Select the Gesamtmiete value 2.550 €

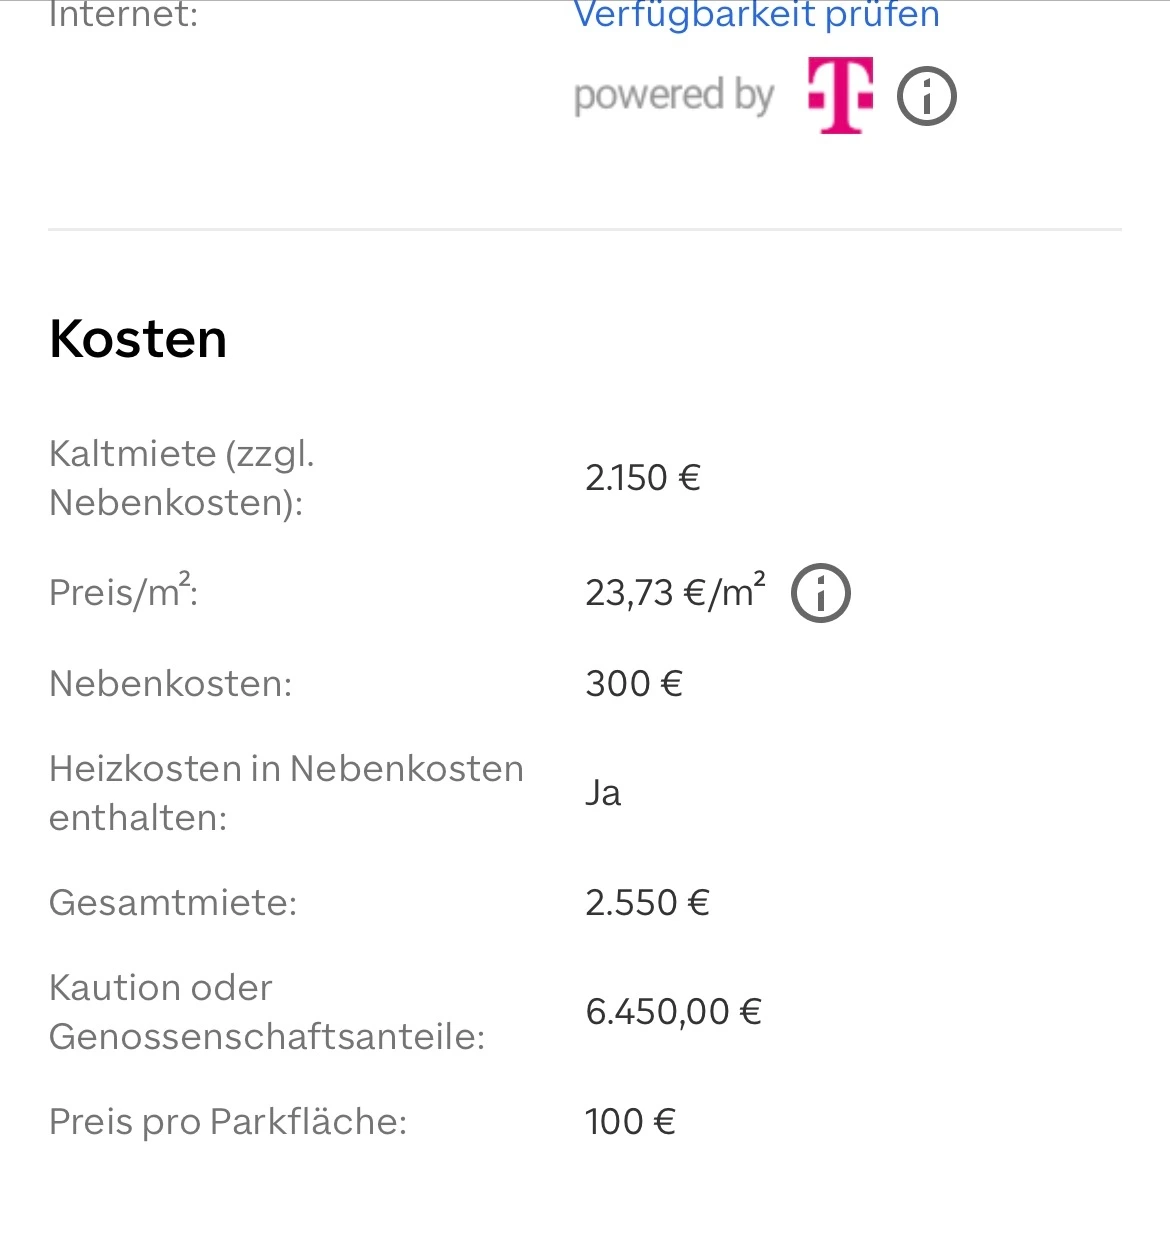[648, 903]
